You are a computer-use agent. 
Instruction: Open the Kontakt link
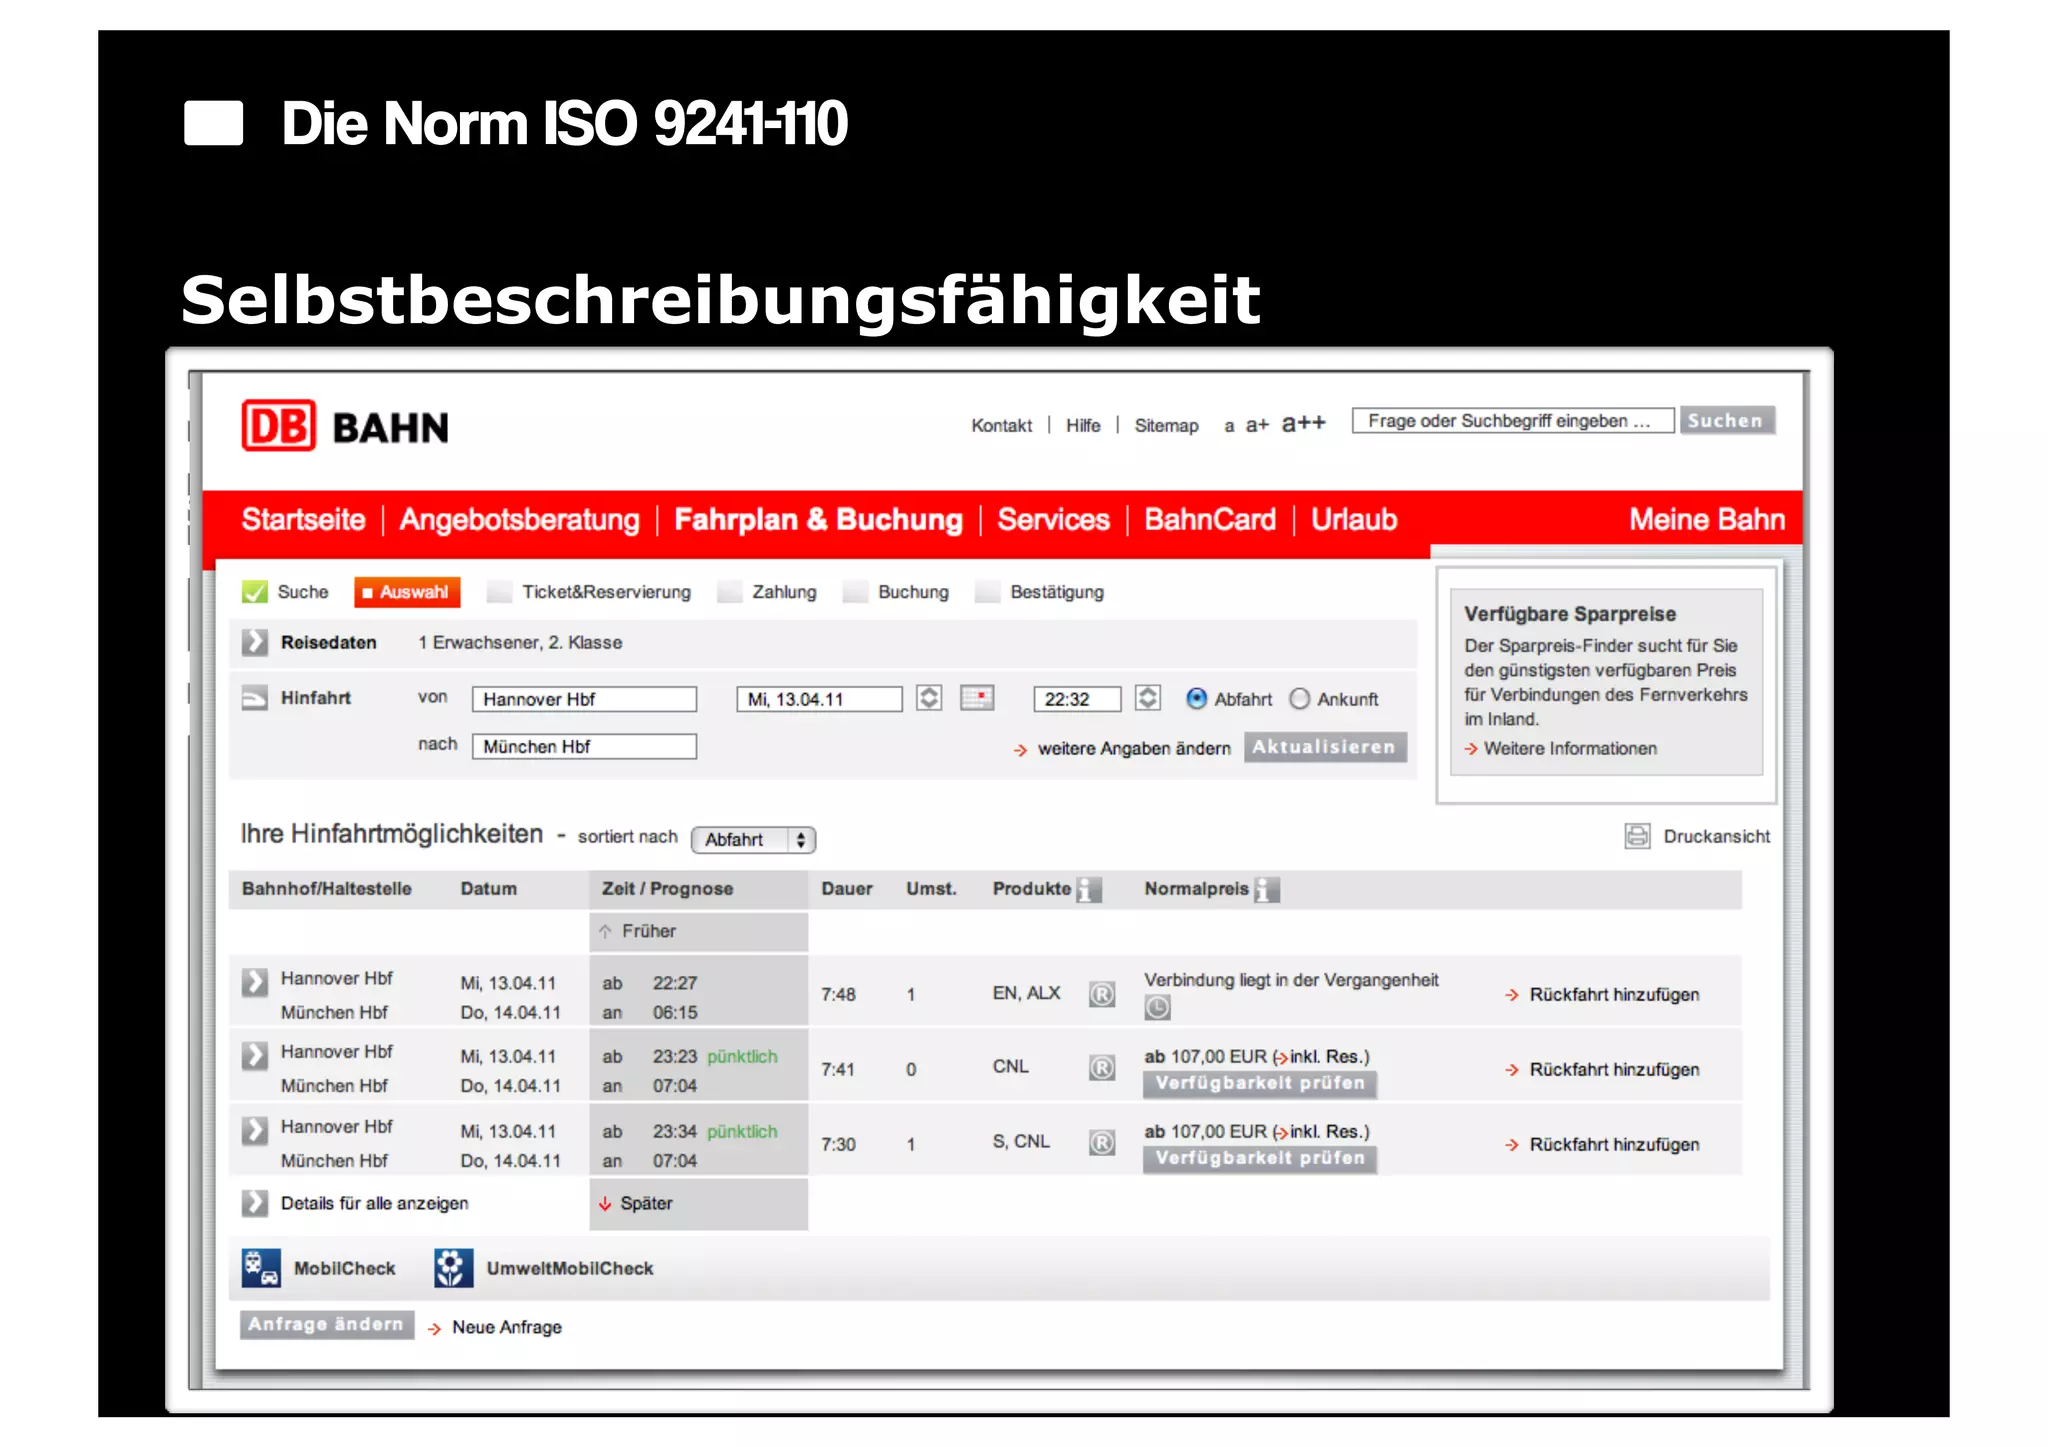(x=1001, y=425)
